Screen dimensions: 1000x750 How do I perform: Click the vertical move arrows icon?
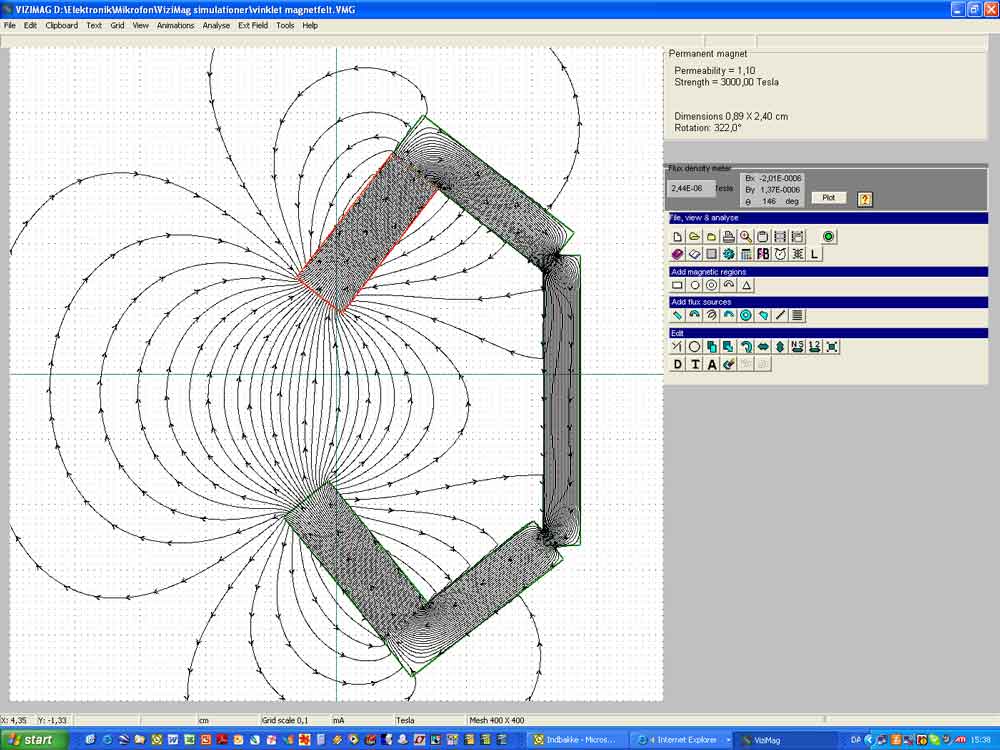tap(780, 346)
